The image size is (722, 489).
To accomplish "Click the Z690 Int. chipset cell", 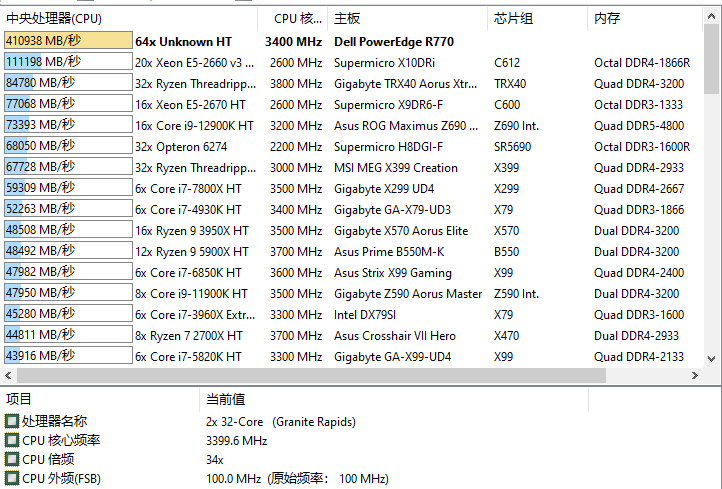I will point(516,126).
